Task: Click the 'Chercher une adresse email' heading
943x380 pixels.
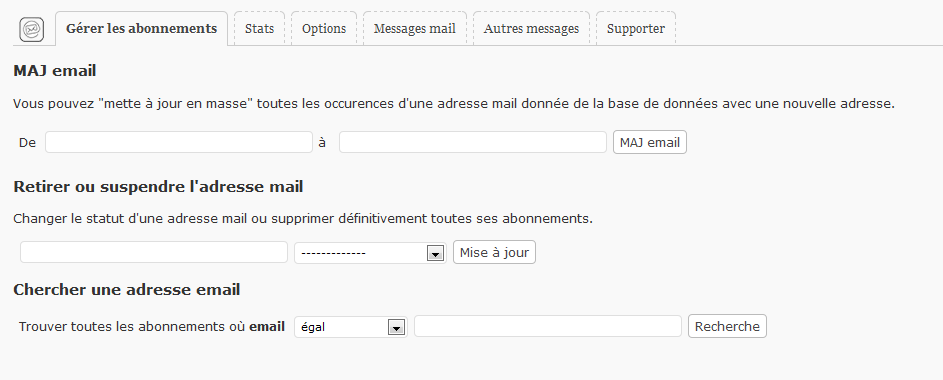Action: pos(127,290)
